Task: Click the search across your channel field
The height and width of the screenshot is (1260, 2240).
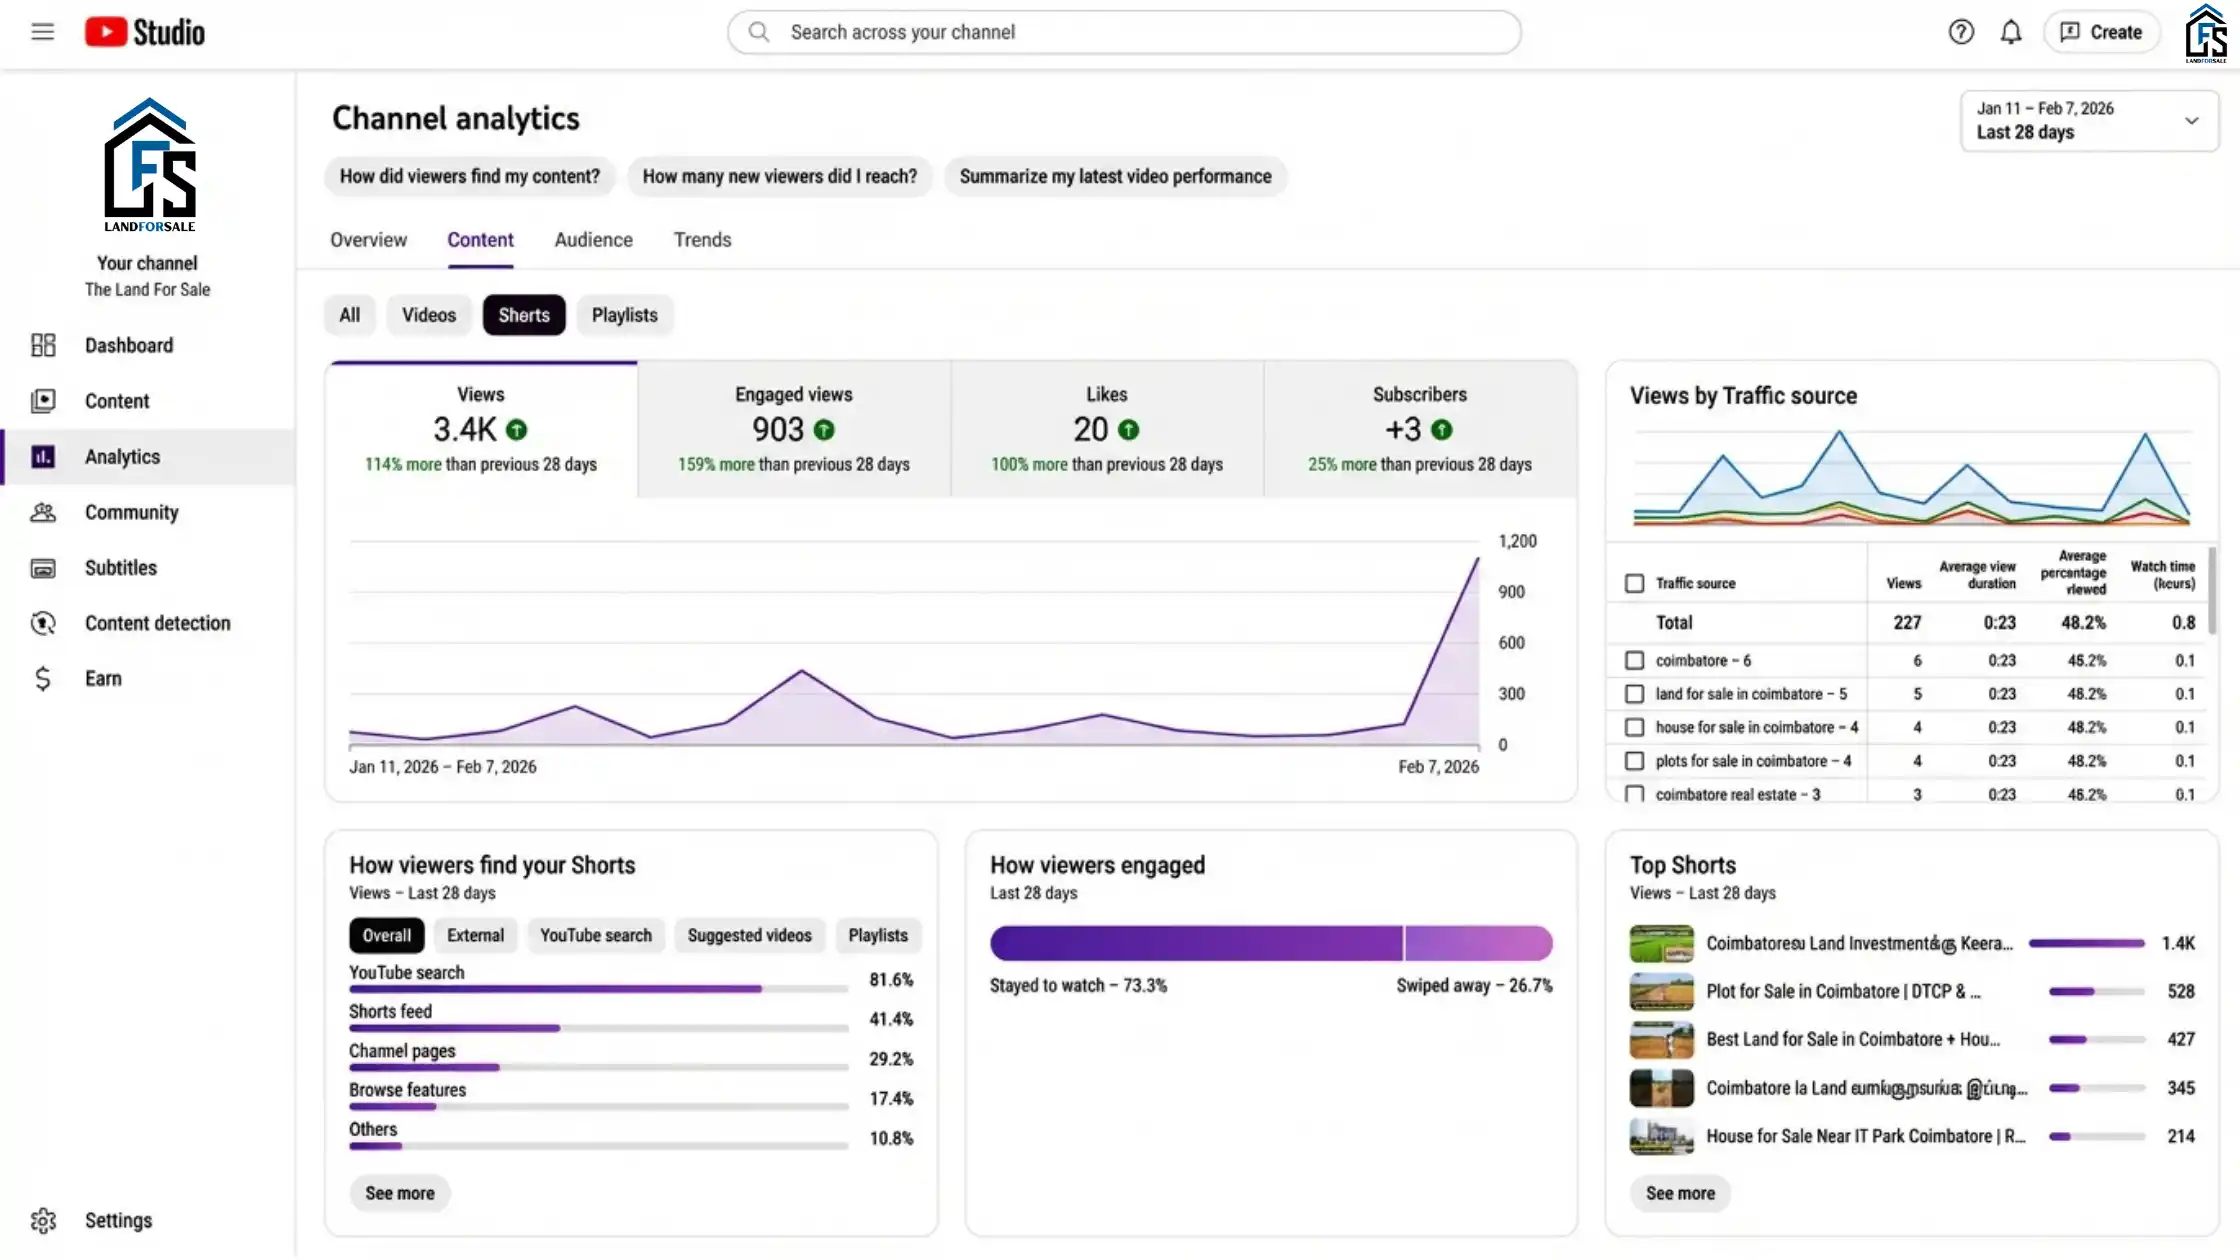Action: click(1124, 31)
